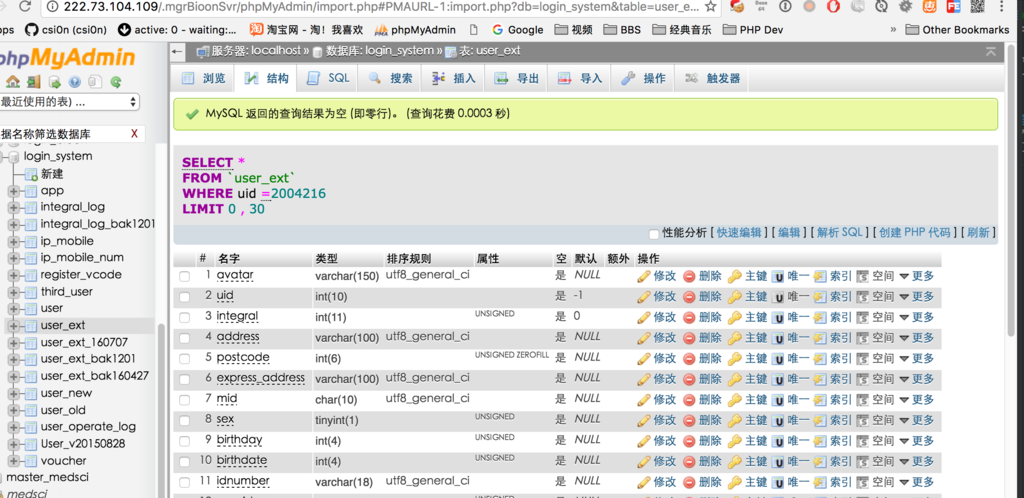Tick the checkbox for the avatar column
This screenshot has width=1024, height=498.
(x=184, y=276)
